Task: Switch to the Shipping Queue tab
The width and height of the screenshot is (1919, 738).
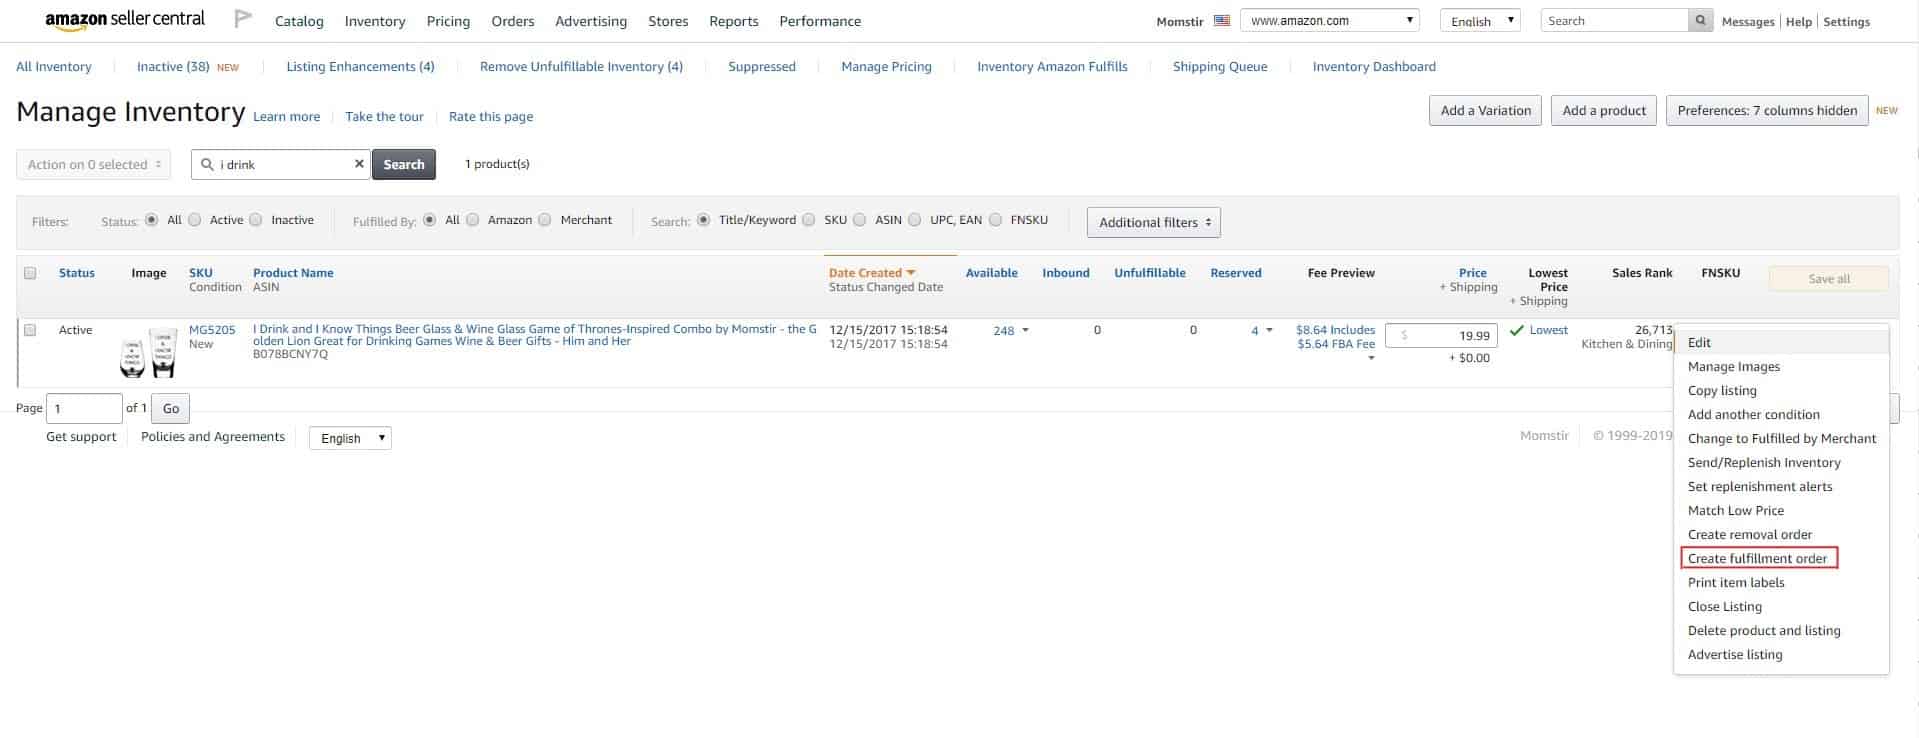Action: point(1220,67)
